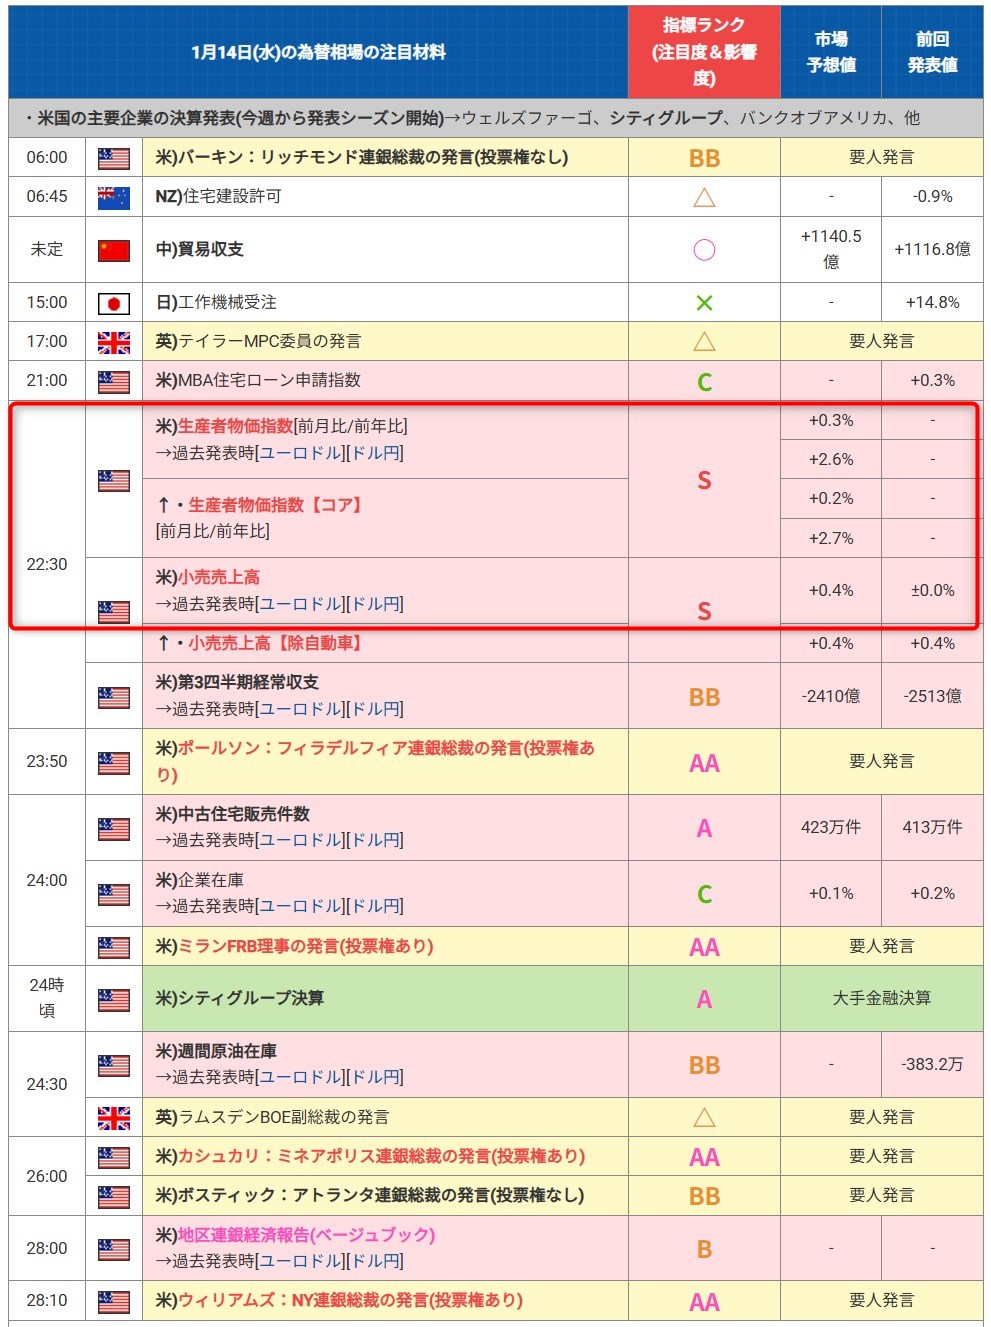Open the 生産者物価指数 [前月比/前年比] link
The height and width of the screenshot is (1327, 991).
[235, 426]
